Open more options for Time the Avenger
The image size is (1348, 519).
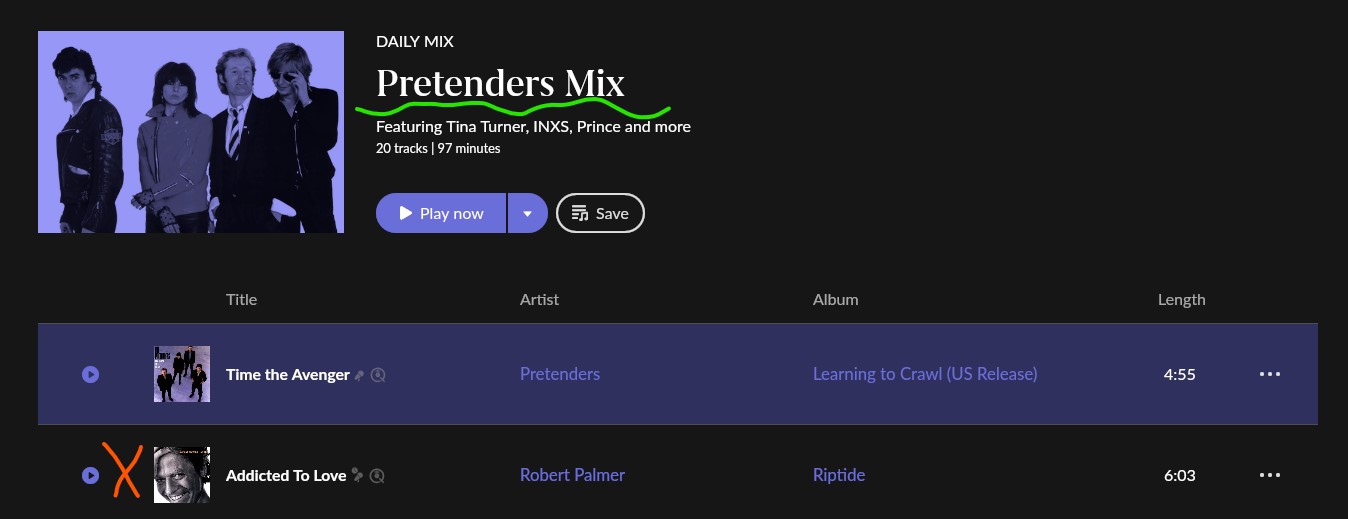pos(1270,374)
